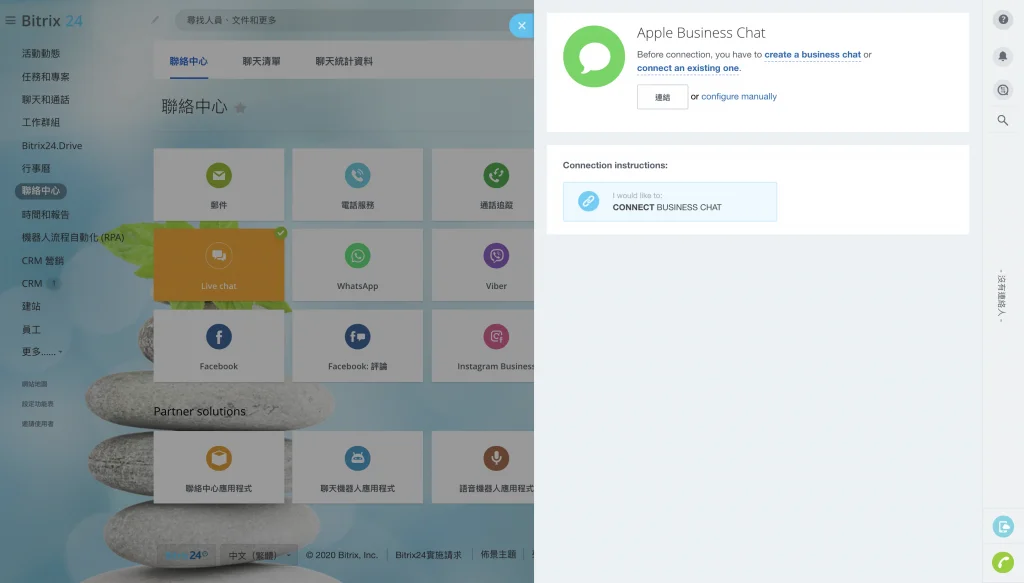Image resolution: width=1024 pixels, height=583 pixels.
Task: Click the search magnifier icon in right sidebar
Action: point(1003,121)
